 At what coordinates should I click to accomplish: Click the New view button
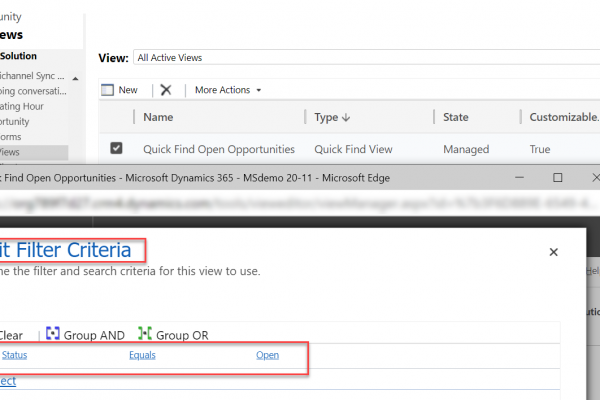point(119,90)
